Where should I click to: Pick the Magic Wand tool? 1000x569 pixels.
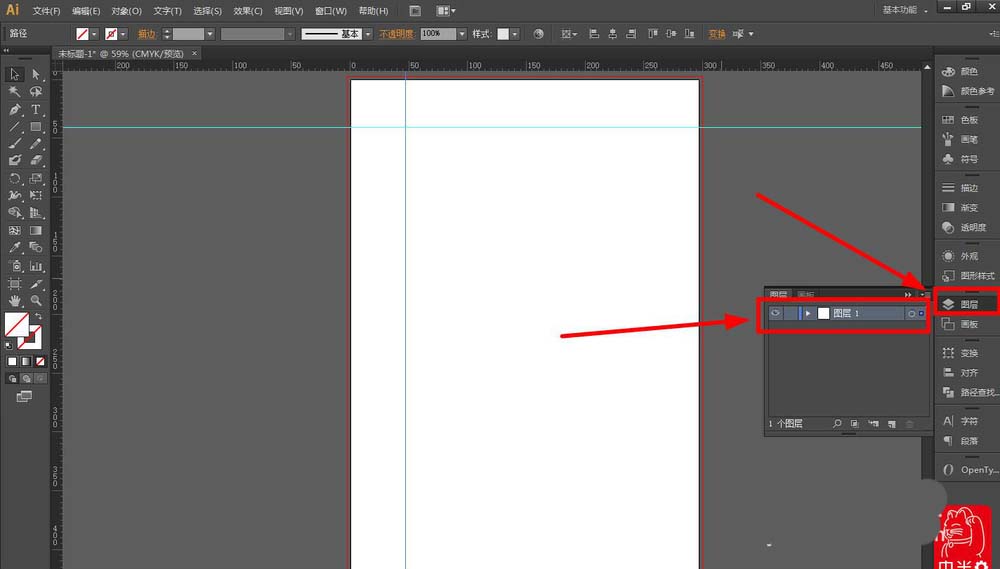click(14, 92)
